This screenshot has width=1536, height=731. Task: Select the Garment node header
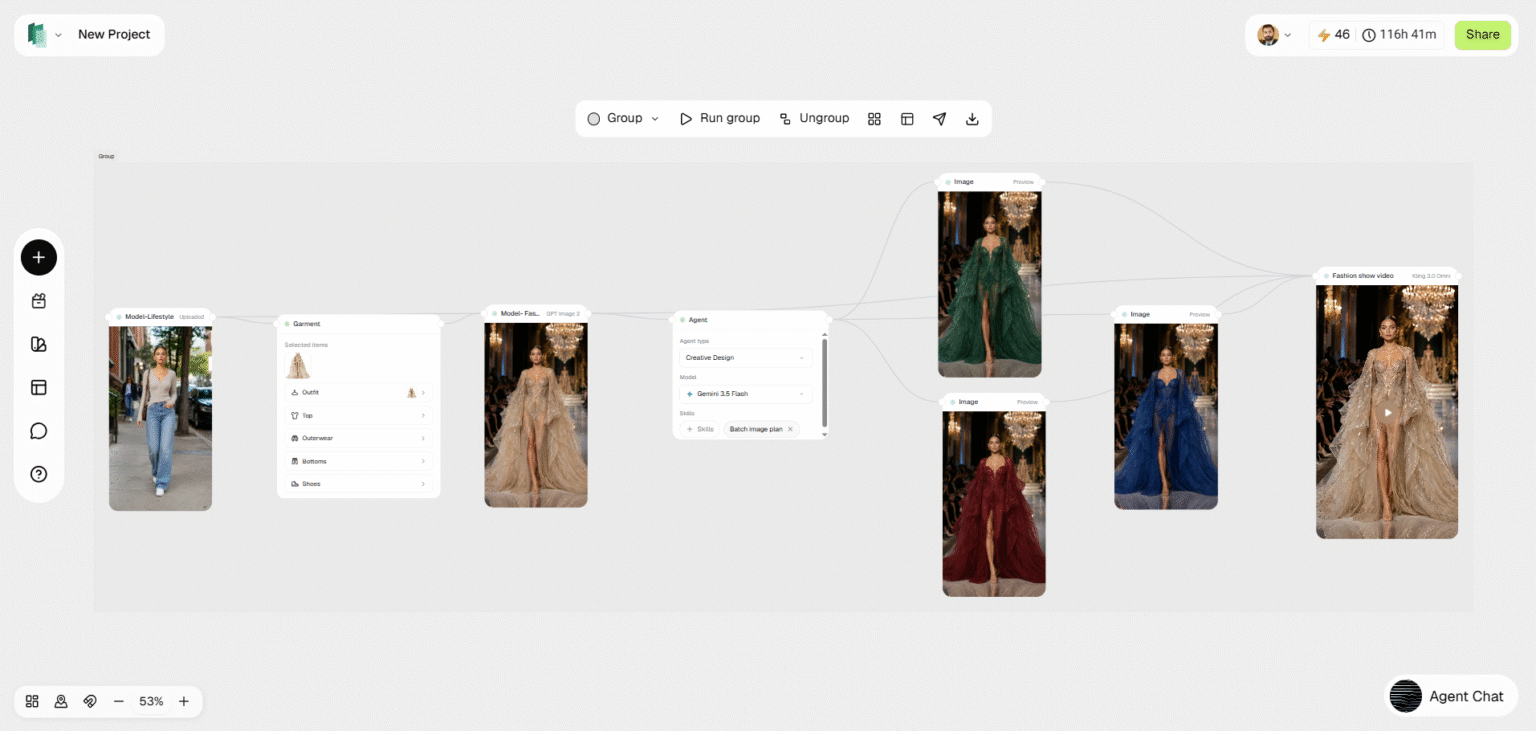359,323
